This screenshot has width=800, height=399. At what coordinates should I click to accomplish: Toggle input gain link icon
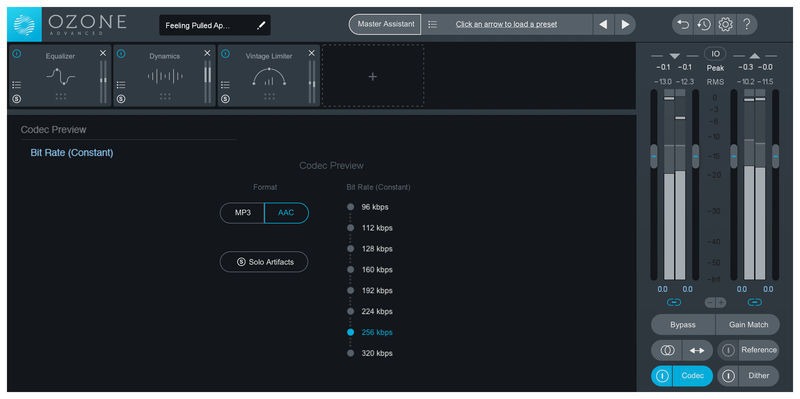(674, 303)
